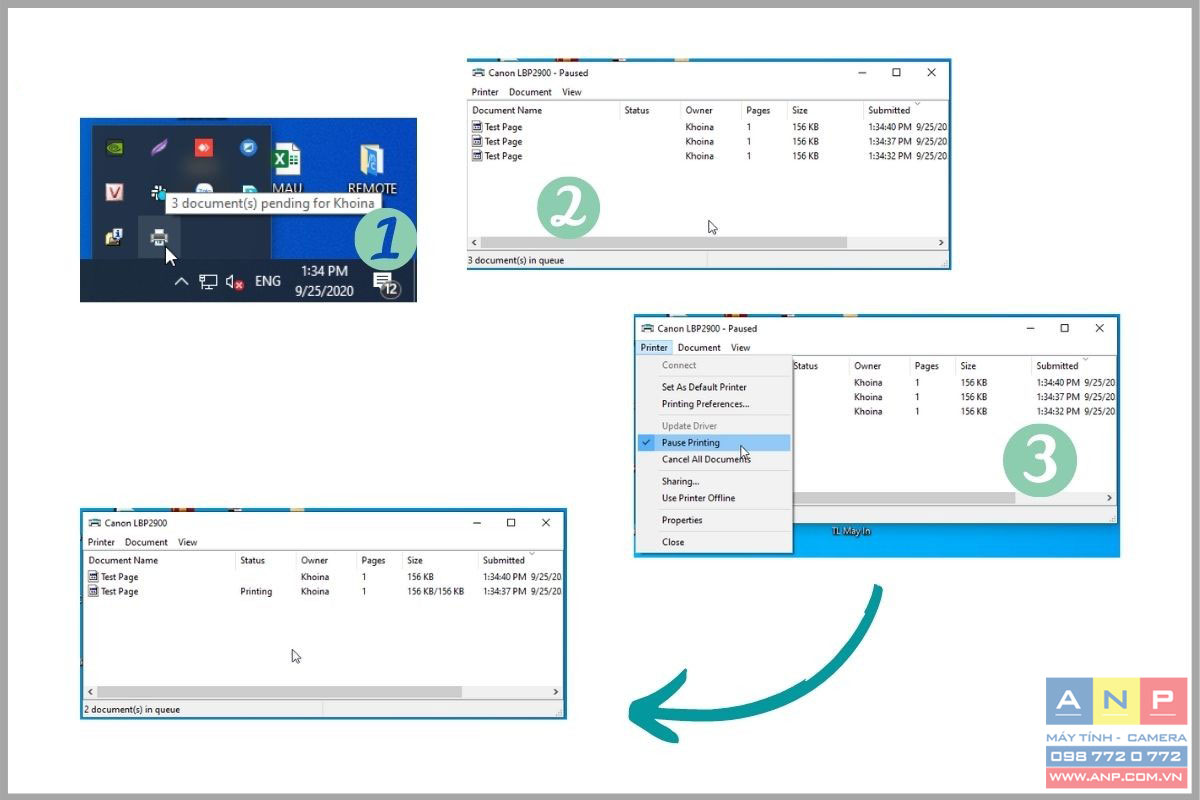1200x800 pixels.
Task: Click the 156 KB/156 KB size cell
Action: [x=435, y=591]
